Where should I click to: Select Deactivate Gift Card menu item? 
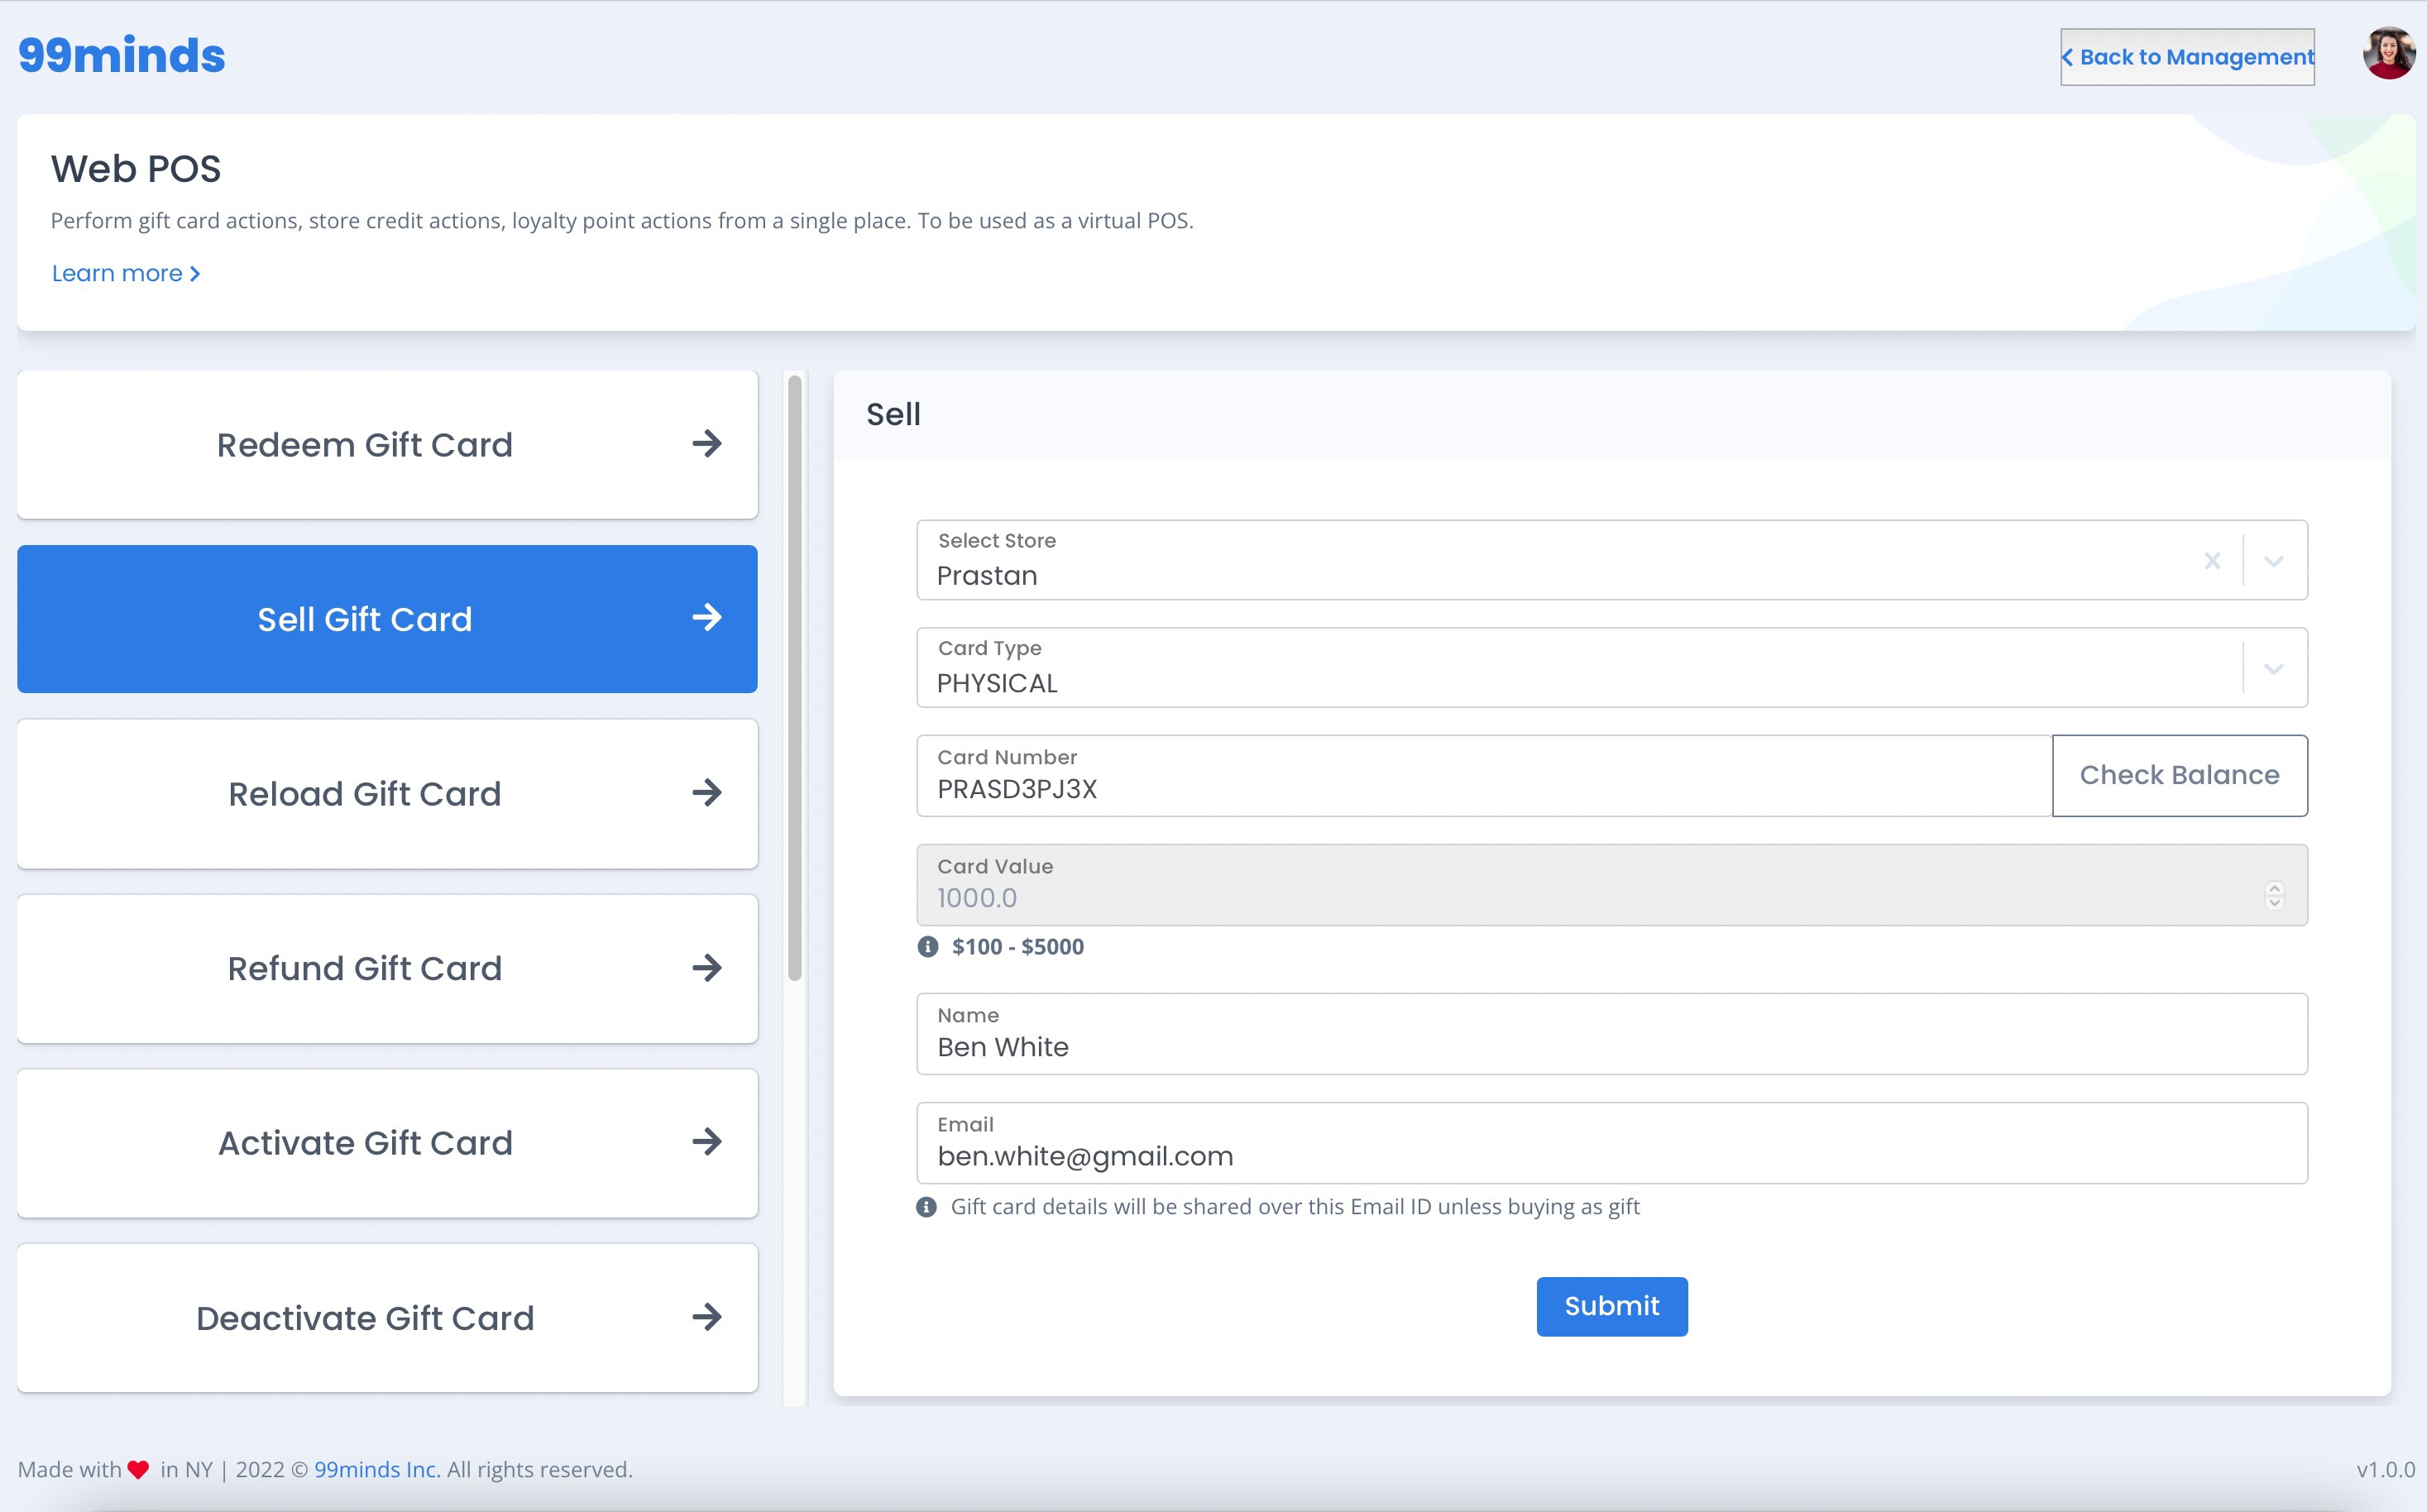pos(387,1318)
